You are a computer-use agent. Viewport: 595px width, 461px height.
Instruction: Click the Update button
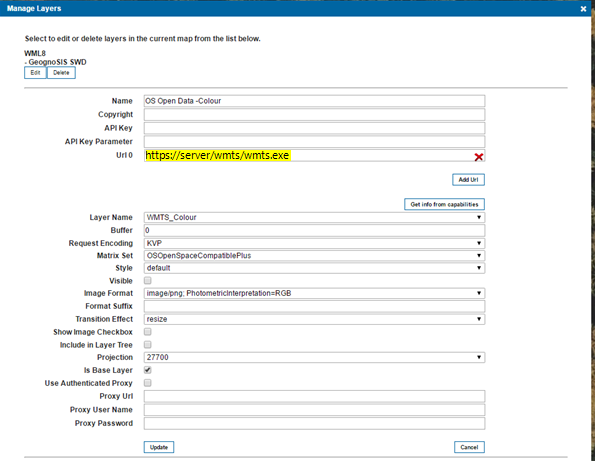pos(159,447)
